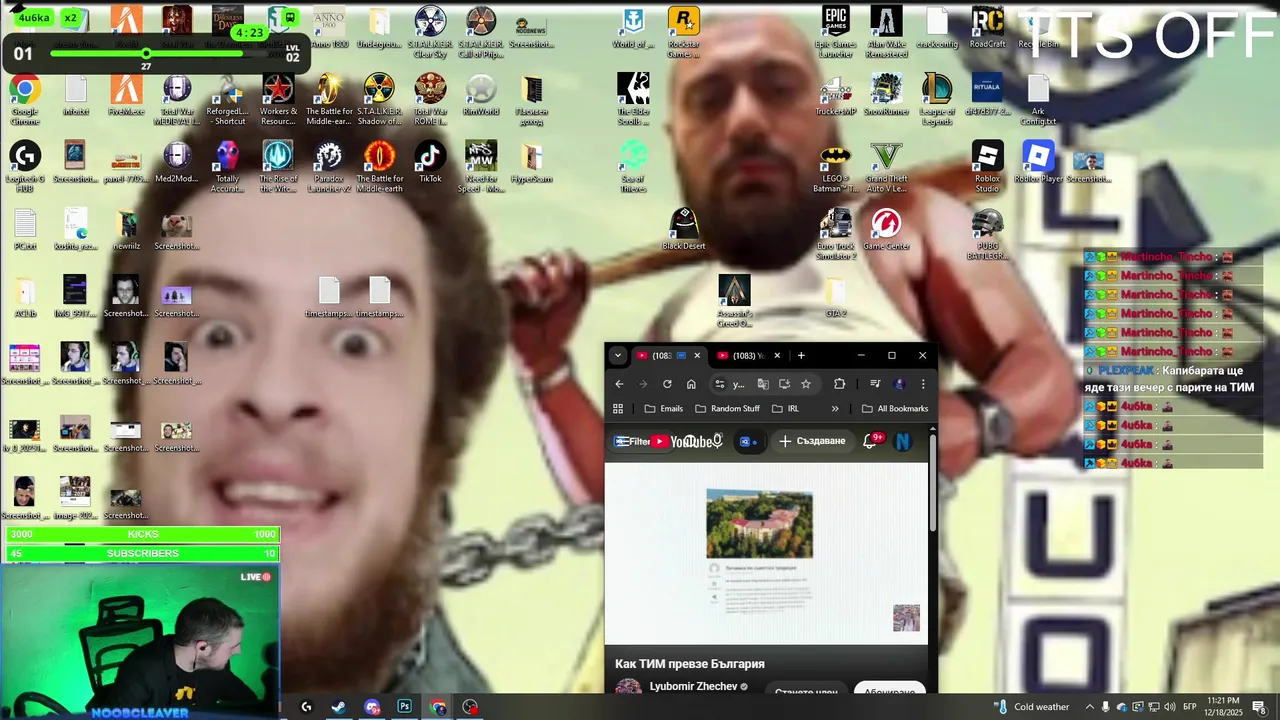1280x720 pixels.
Task: Bookmark this page with the star icon
Action: click(x=806, y=384)
